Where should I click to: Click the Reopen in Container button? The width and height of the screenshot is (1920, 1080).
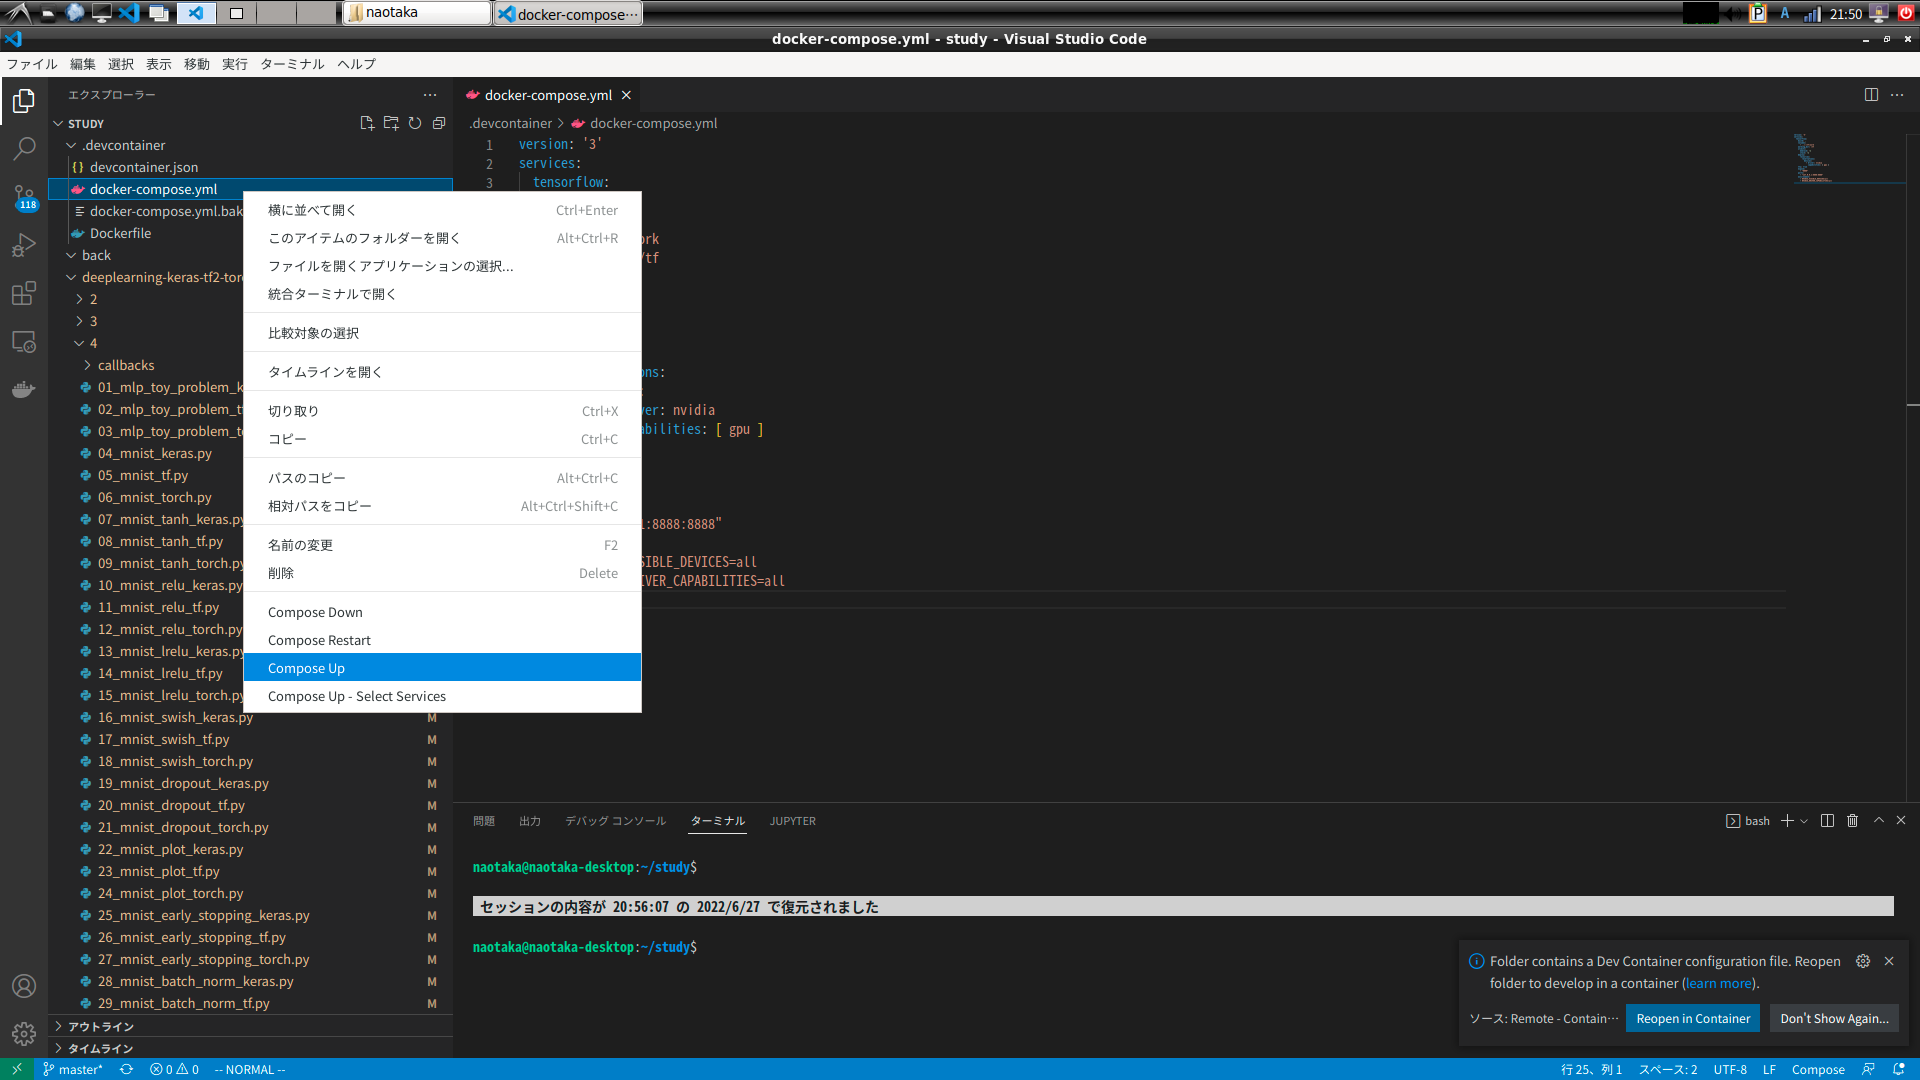[x=1693, y=1018]
